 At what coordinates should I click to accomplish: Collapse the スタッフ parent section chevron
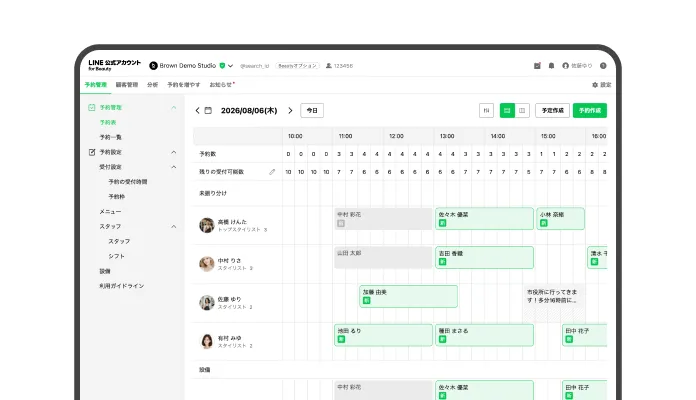tap(174, 226)
